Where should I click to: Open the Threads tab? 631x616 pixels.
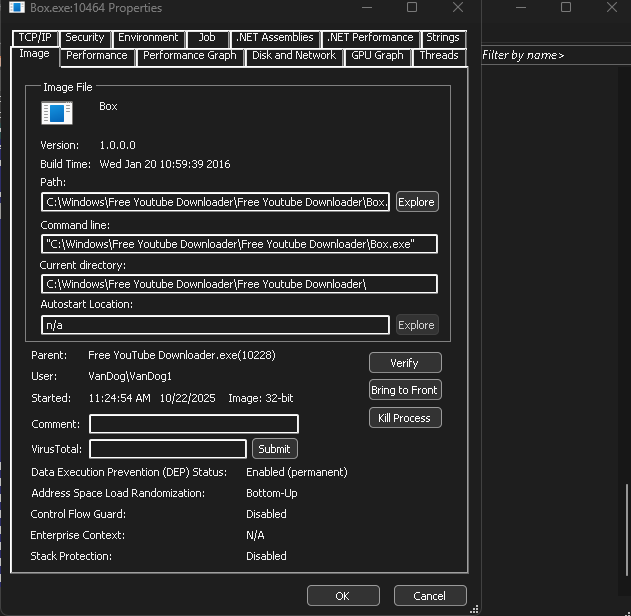[439, 56]
